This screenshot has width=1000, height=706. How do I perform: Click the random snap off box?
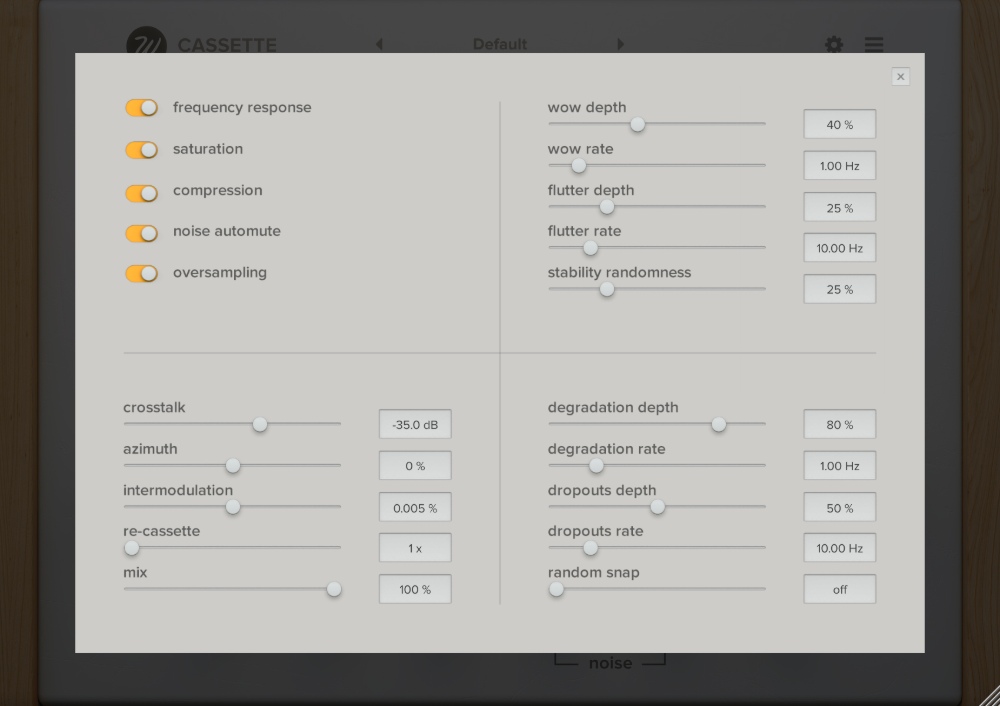pyautogui.click(x=839, y=589)
